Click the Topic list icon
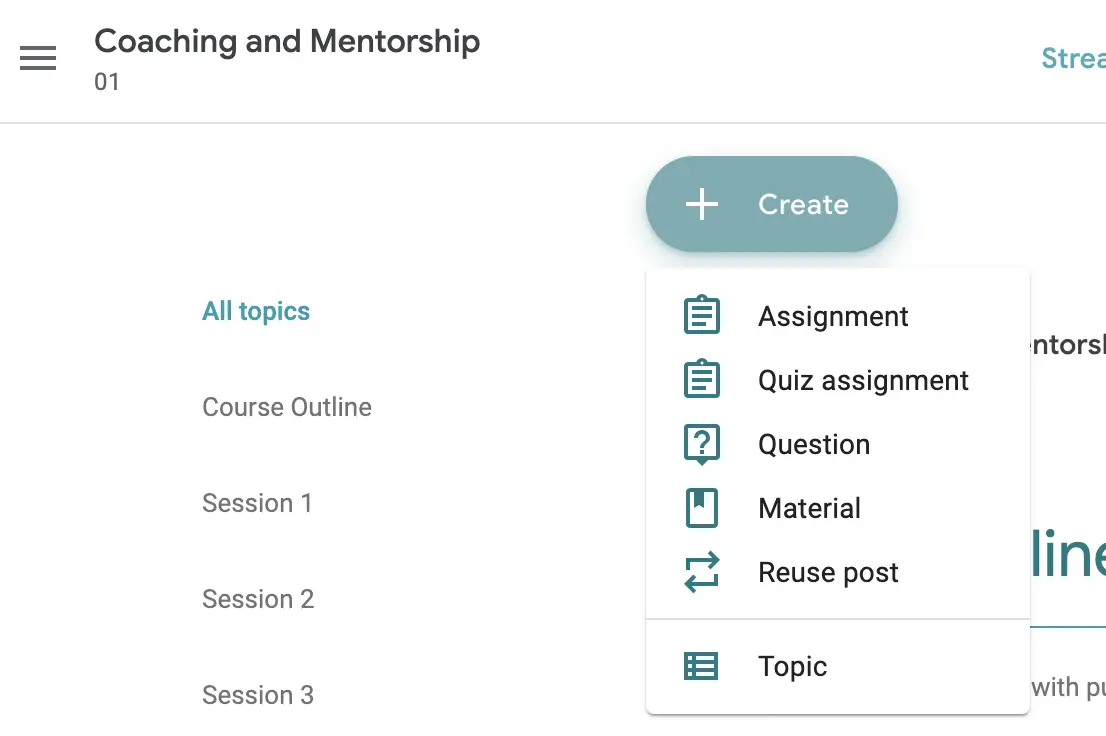1106x736 pixels. [x=701, y=666]
